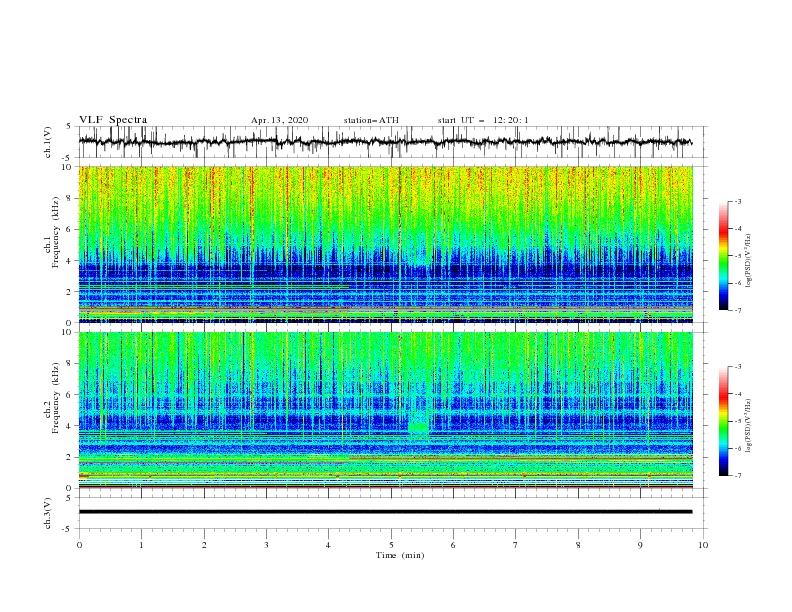Click the "-7" tick on the lower colorbar
This screenshot has height=612, width=792.
coord(738,475)
